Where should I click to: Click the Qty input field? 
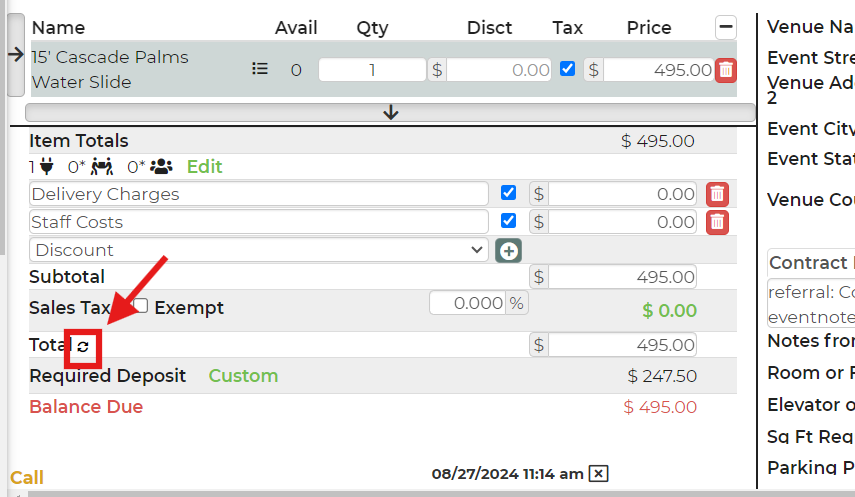point(372,70)
